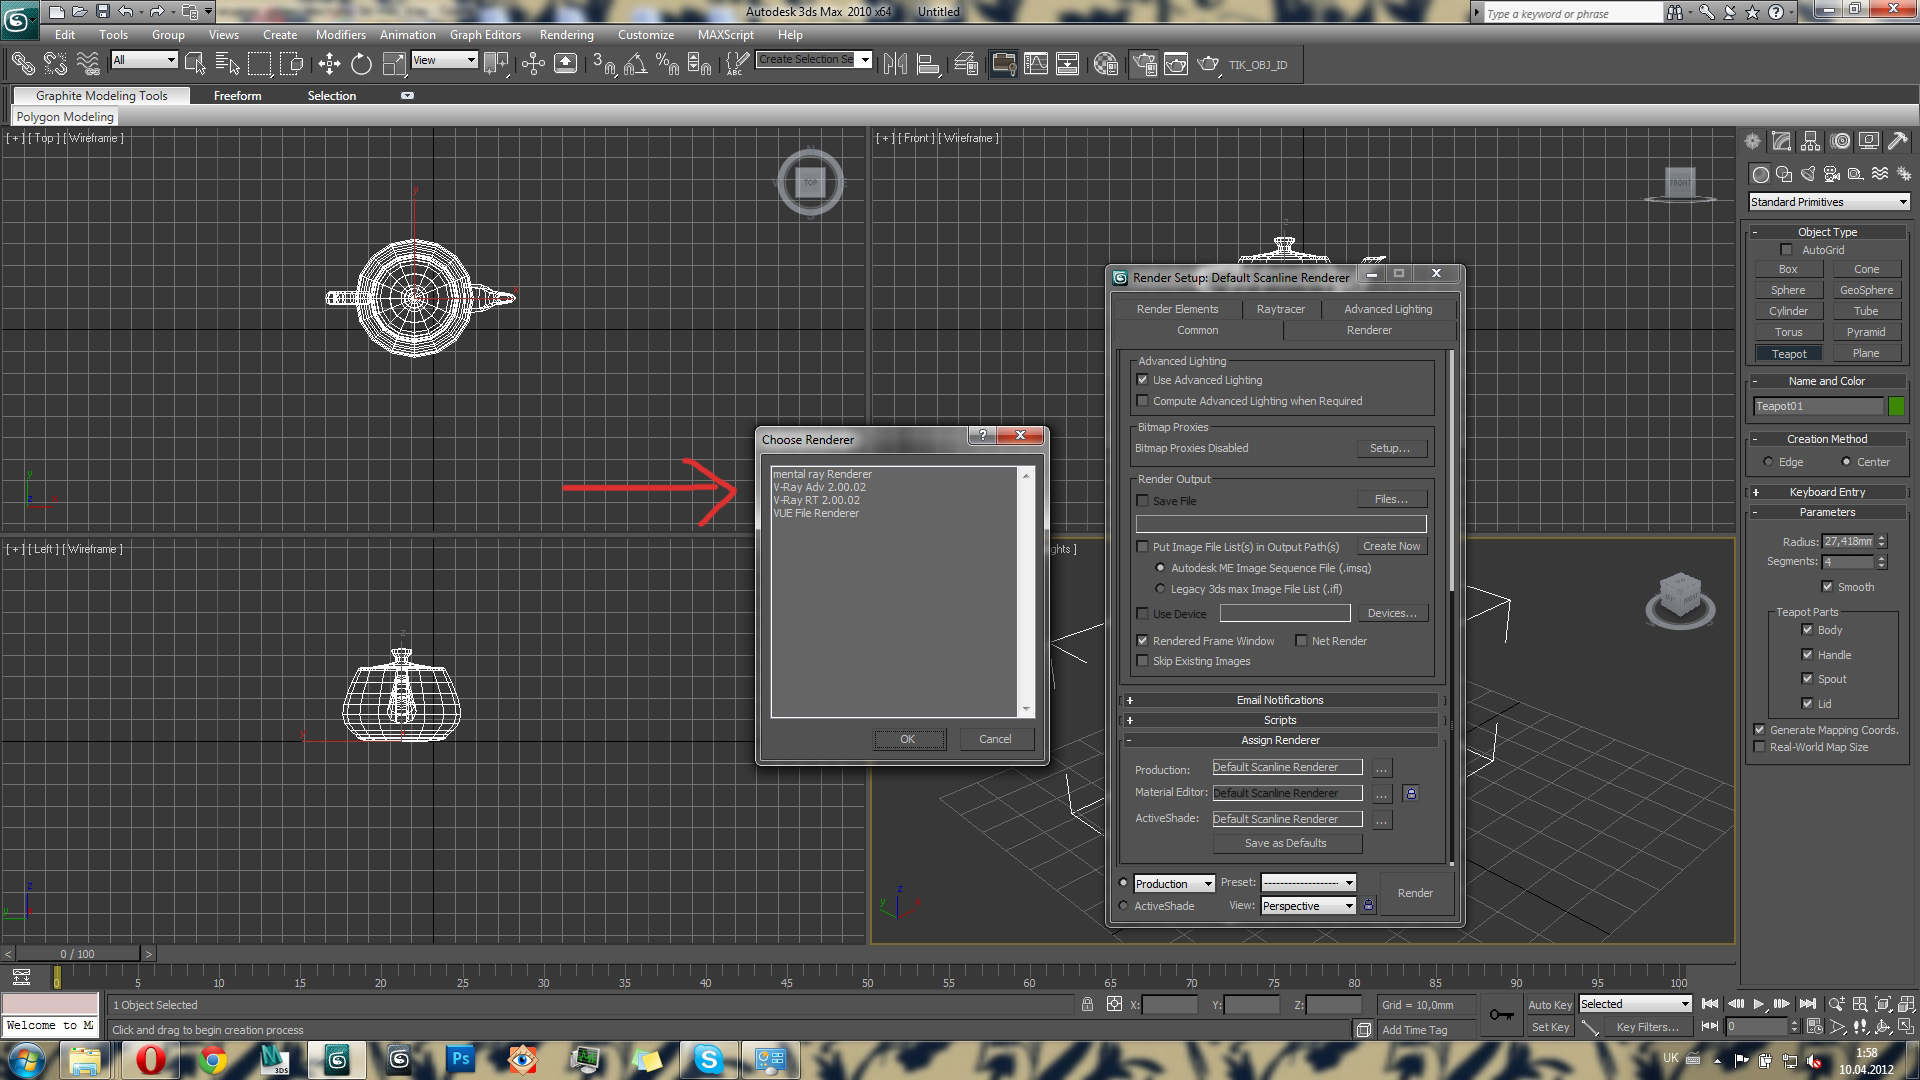The width and height of the screenshot is (1920, 1080).
Task: Click the Select by Name icon
Action: tap(227, 64)
